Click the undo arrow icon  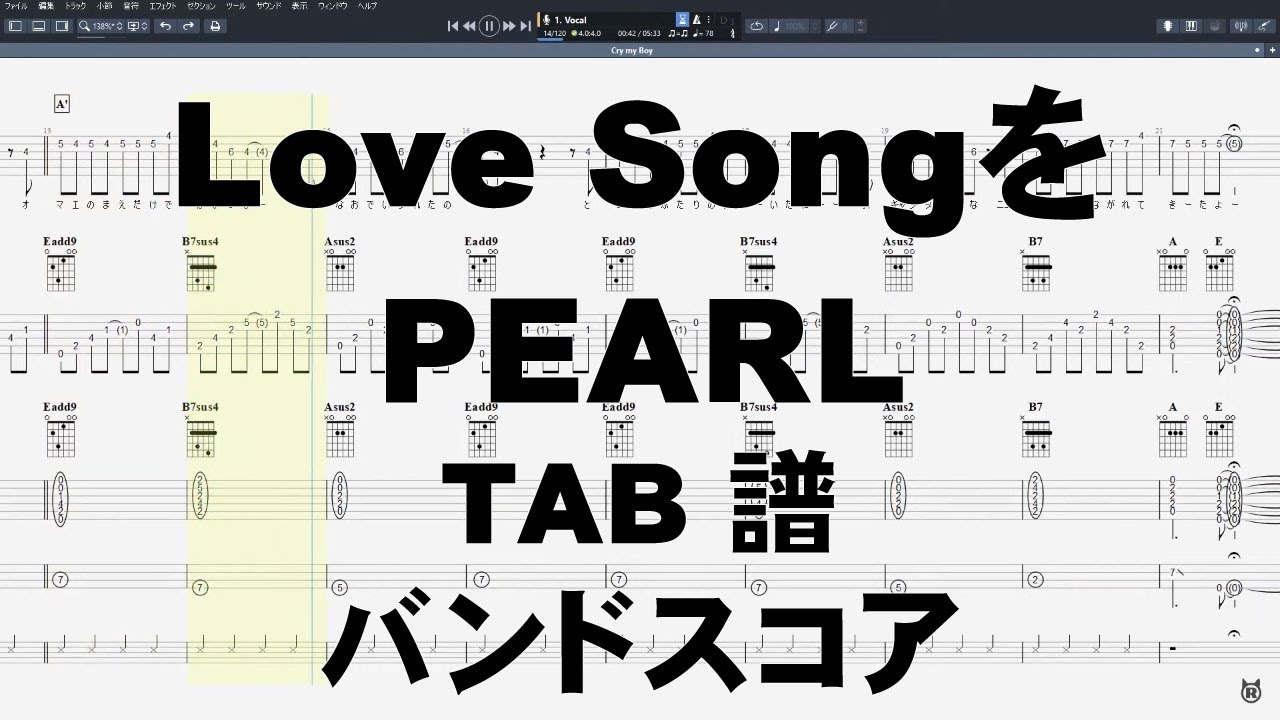[166, 25]
